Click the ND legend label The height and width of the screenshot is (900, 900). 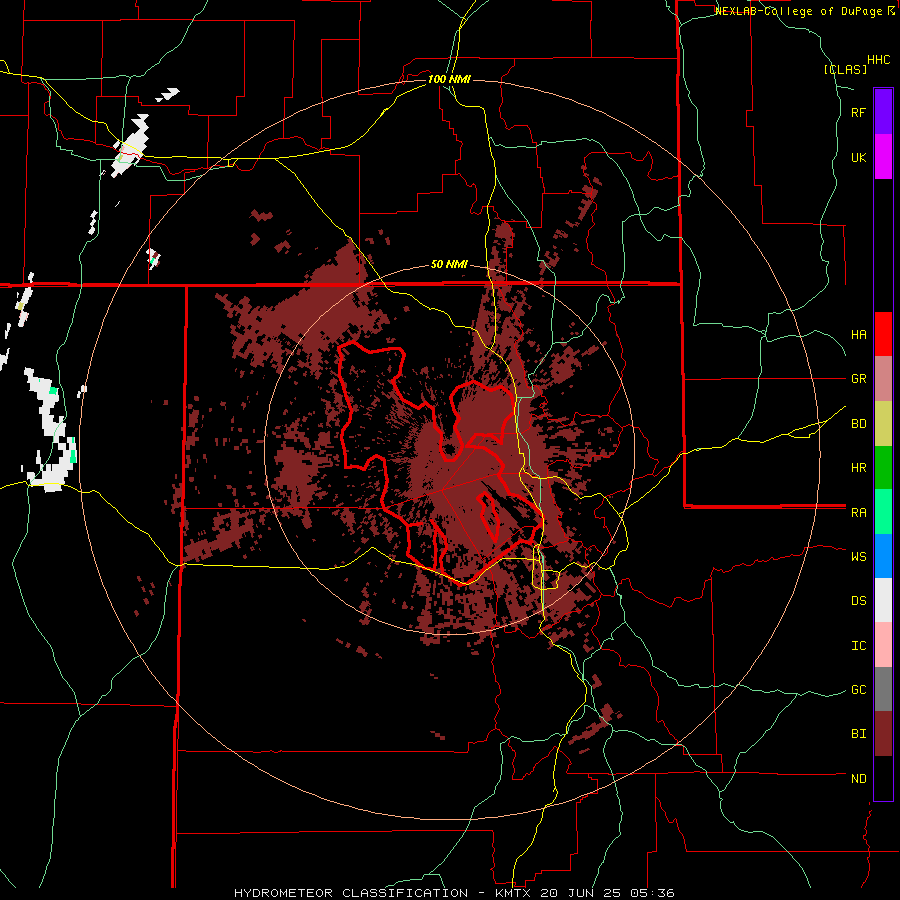(x=858, y=779)
